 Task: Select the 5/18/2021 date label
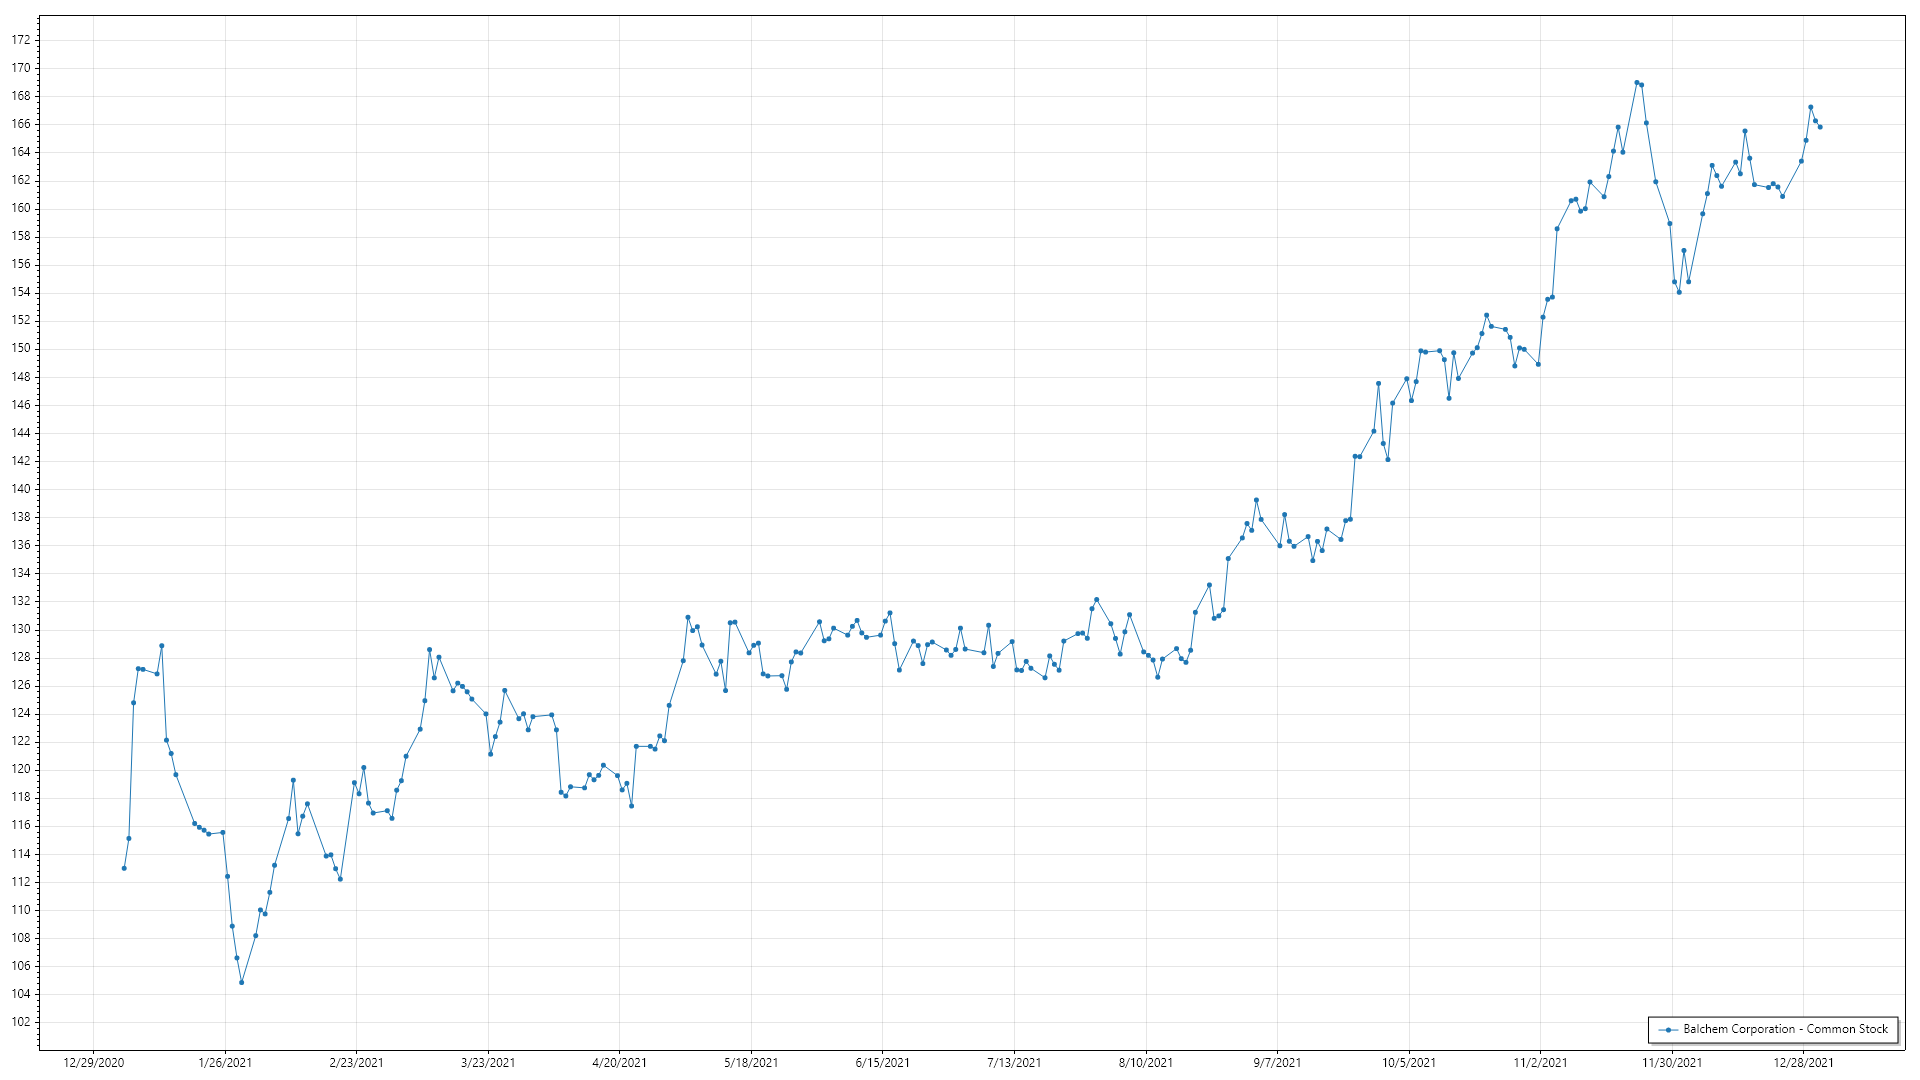click(751, 1062)
